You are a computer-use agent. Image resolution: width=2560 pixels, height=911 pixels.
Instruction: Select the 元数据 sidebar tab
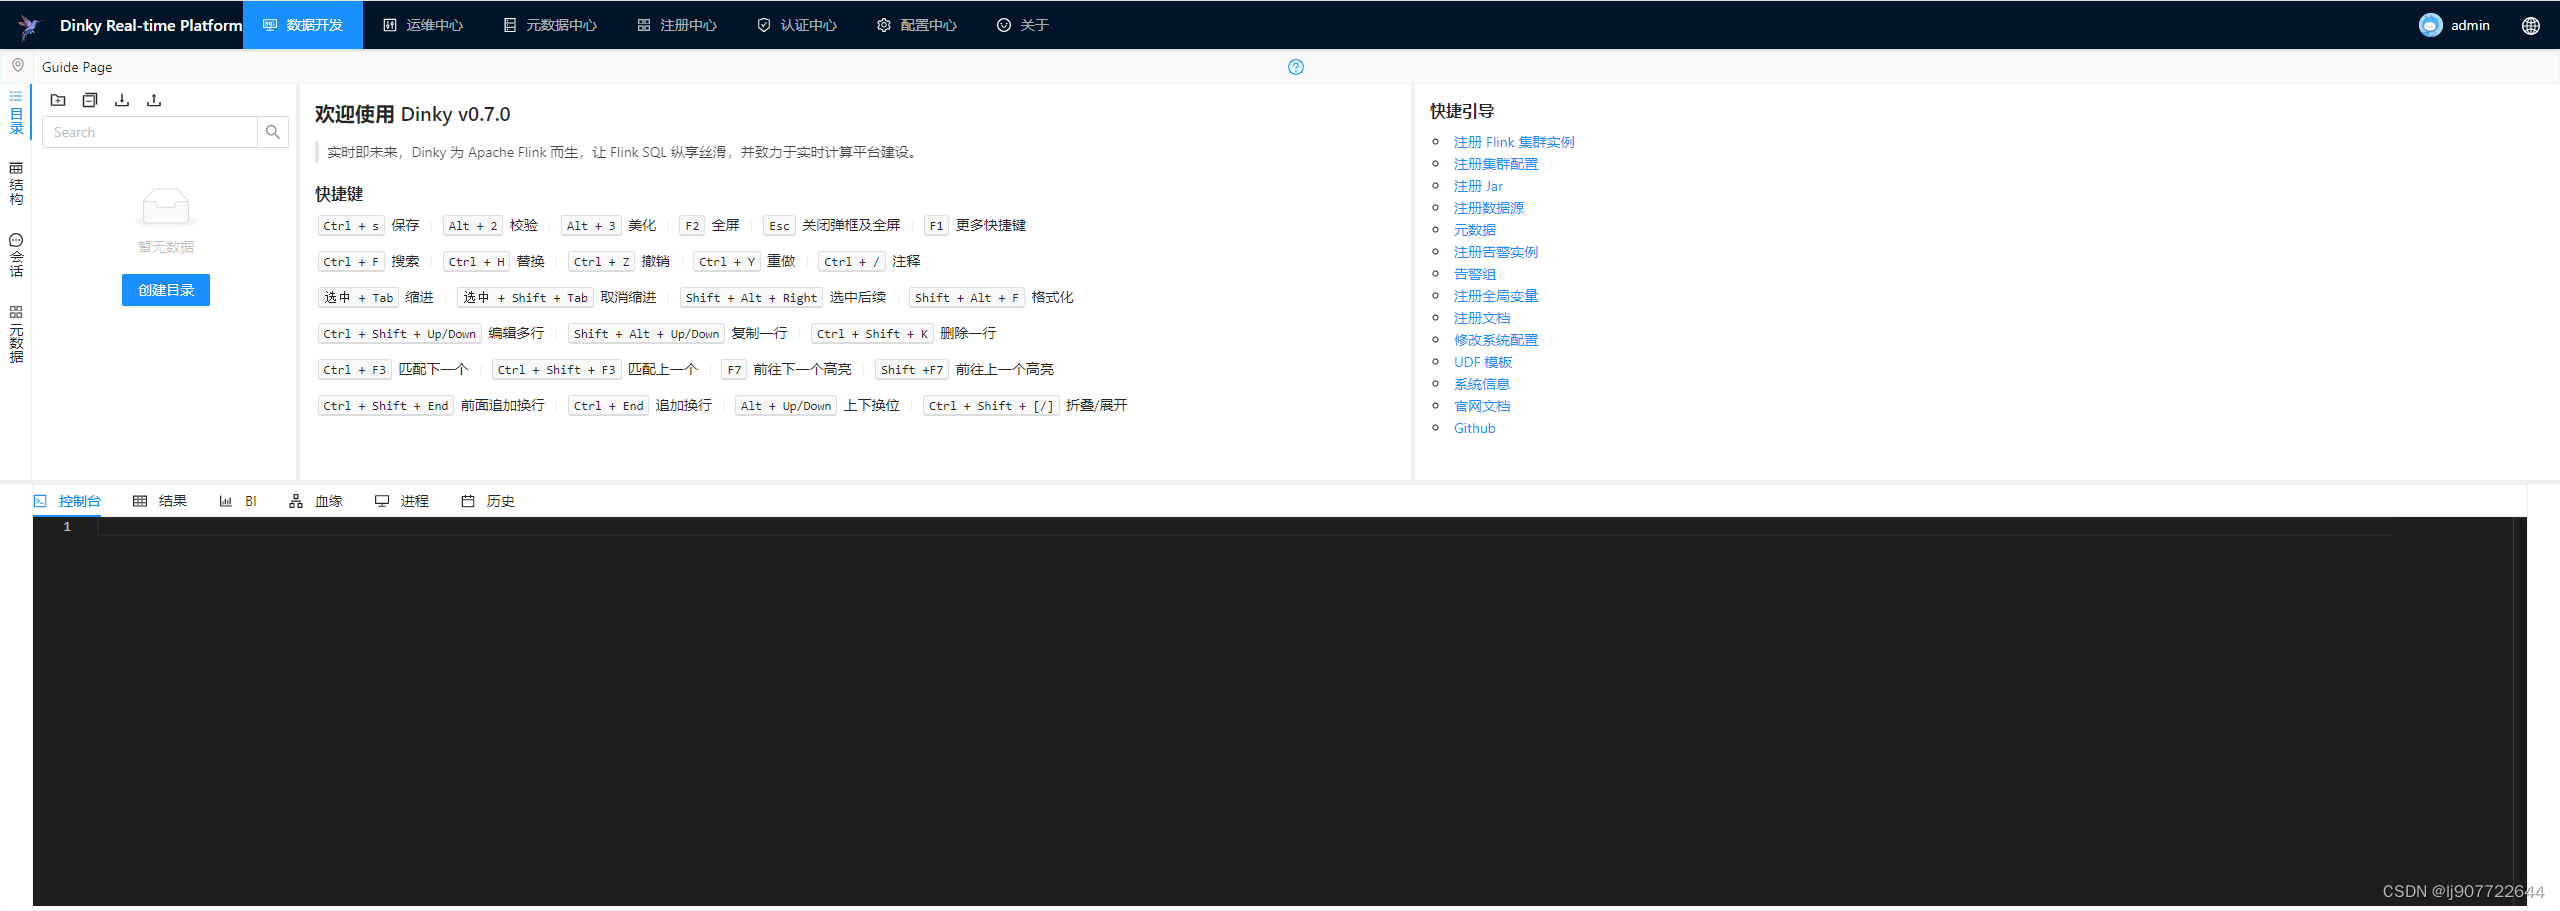[x=16, y=335]
